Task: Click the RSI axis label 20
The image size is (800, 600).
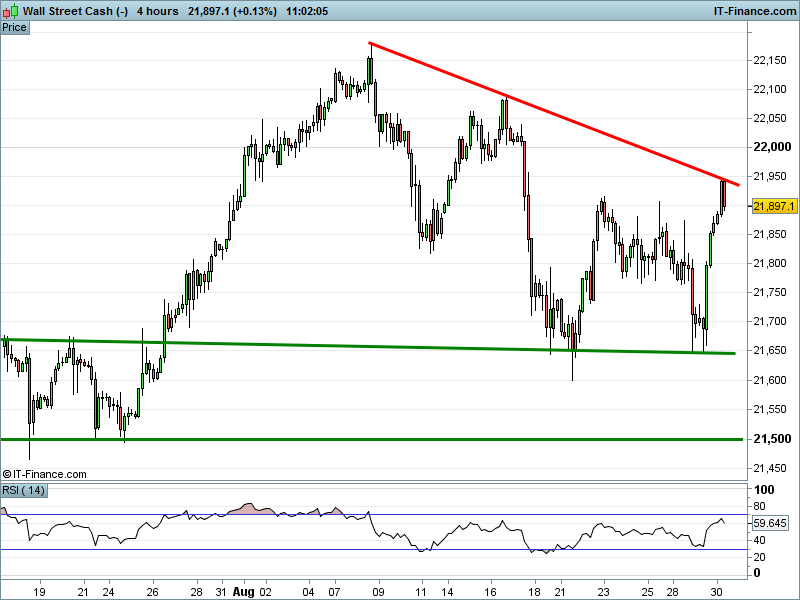Action: (759, 557)
